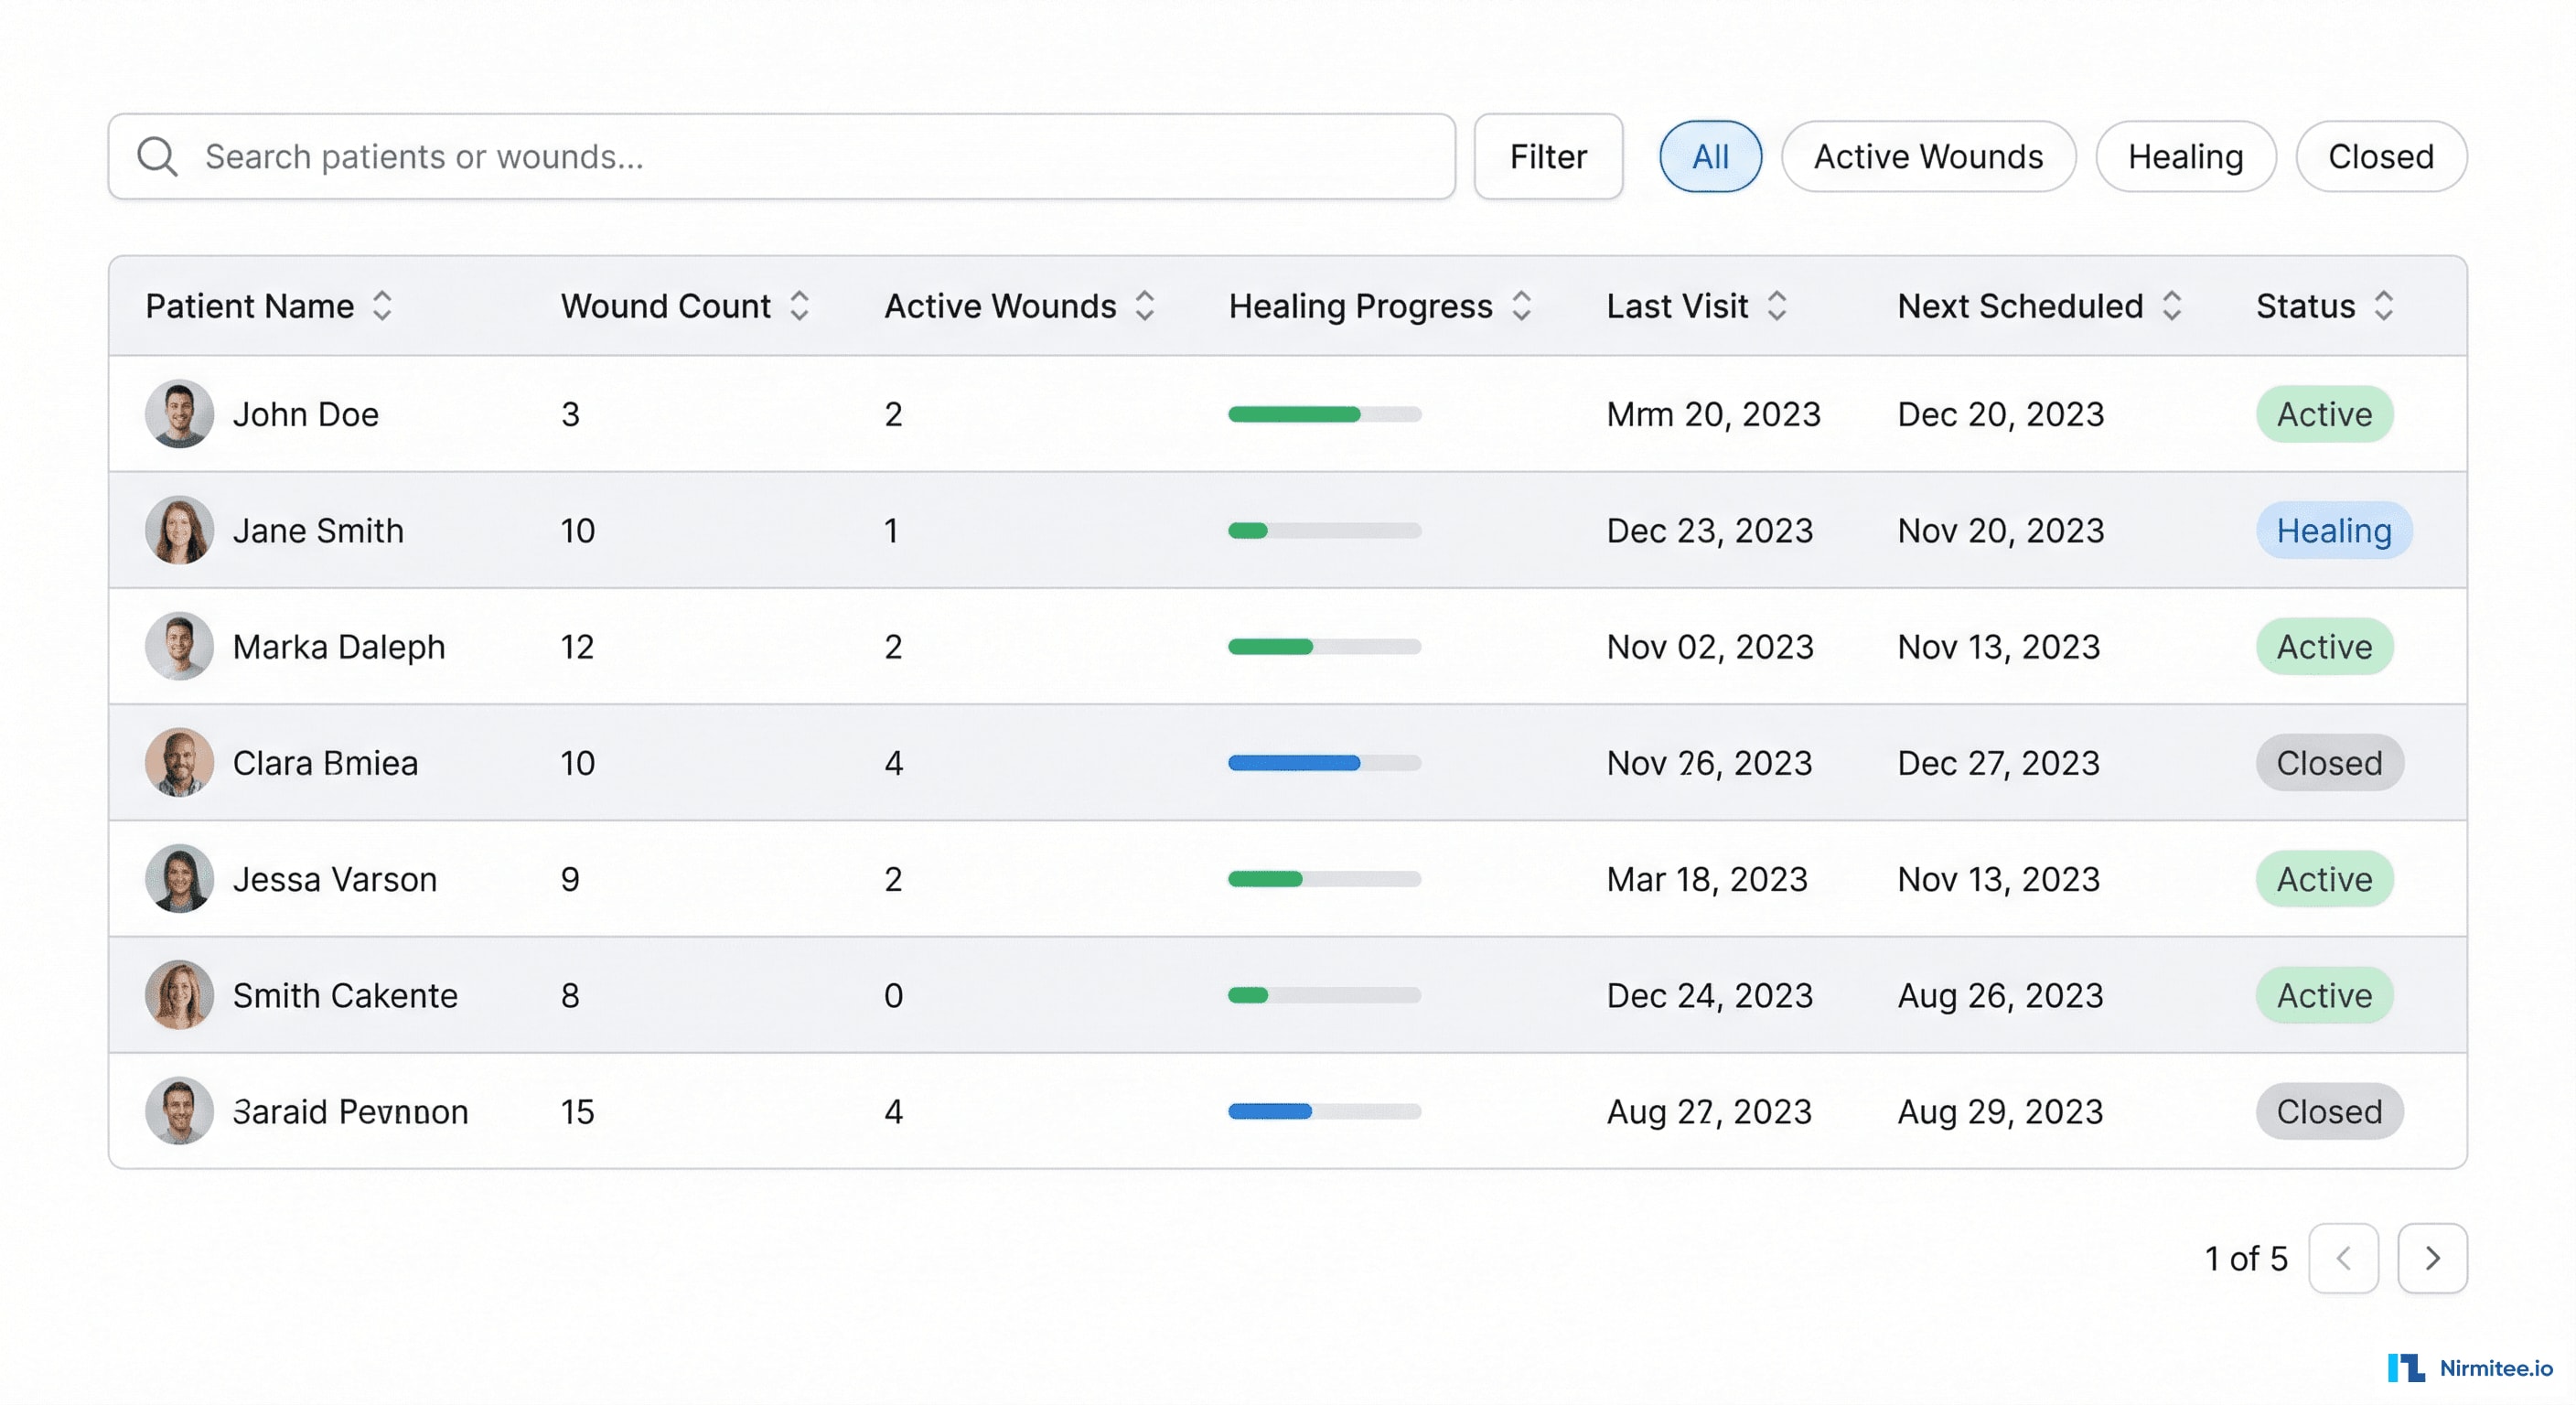Select Clara Bmiea's profile photo
This screenshot has width=2576, height=1405.
[180, 762]
